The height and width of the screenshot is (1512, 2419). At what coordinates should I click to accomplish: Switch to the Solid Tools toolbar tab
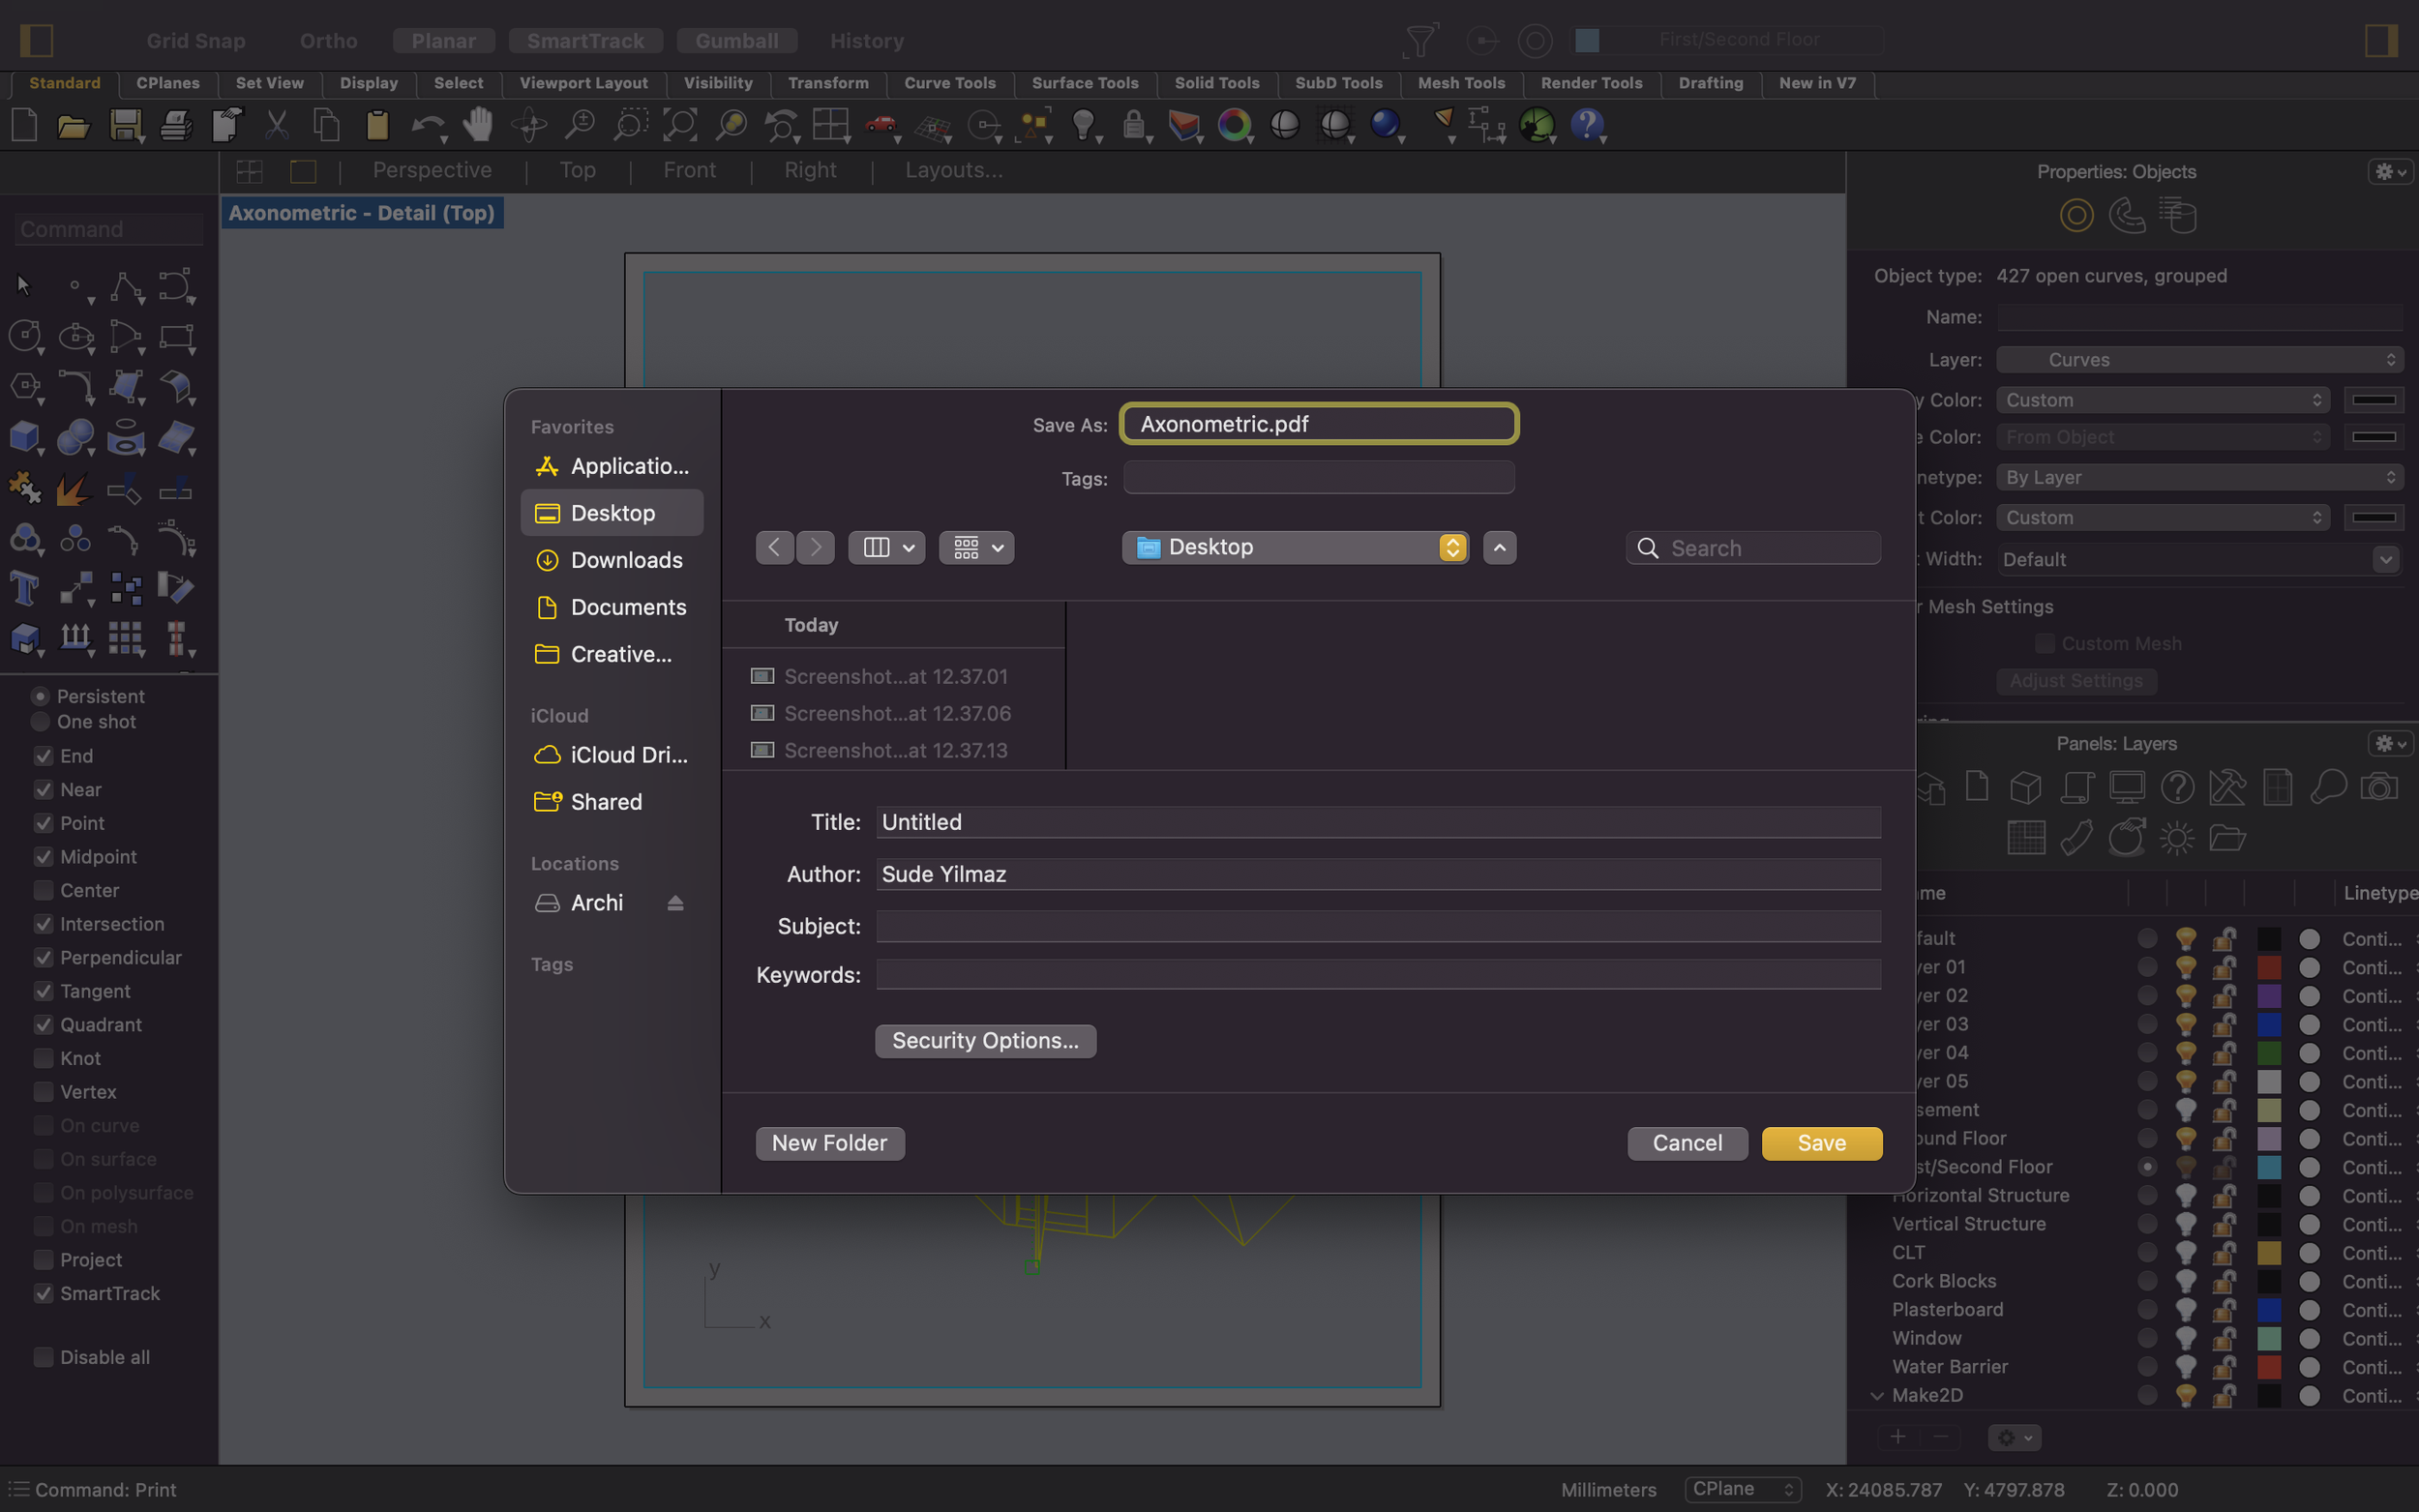pyautogui.click(x=1216, y=83)
